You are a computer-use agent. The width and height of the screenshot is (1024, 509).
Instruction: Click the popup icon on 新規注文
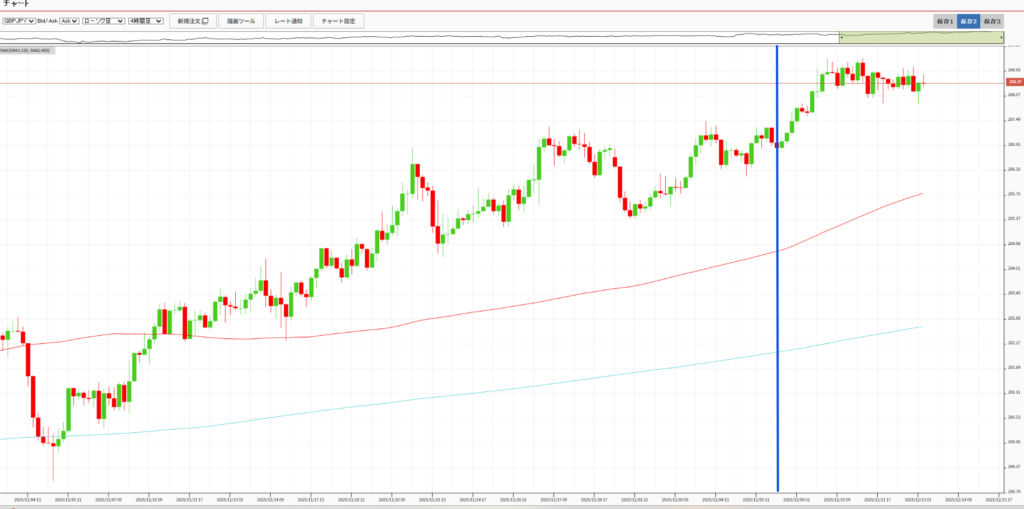point(205,21)
